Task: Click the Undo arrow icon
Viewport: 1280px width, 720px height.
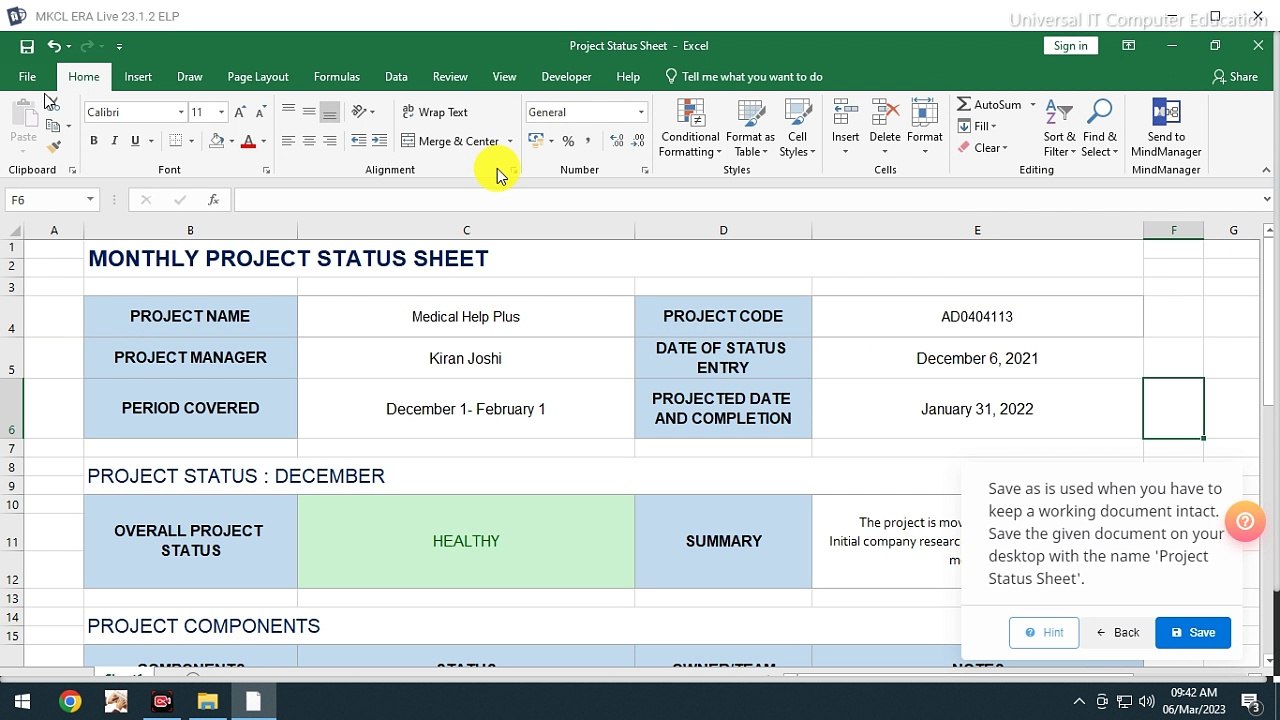Action: 53,46
